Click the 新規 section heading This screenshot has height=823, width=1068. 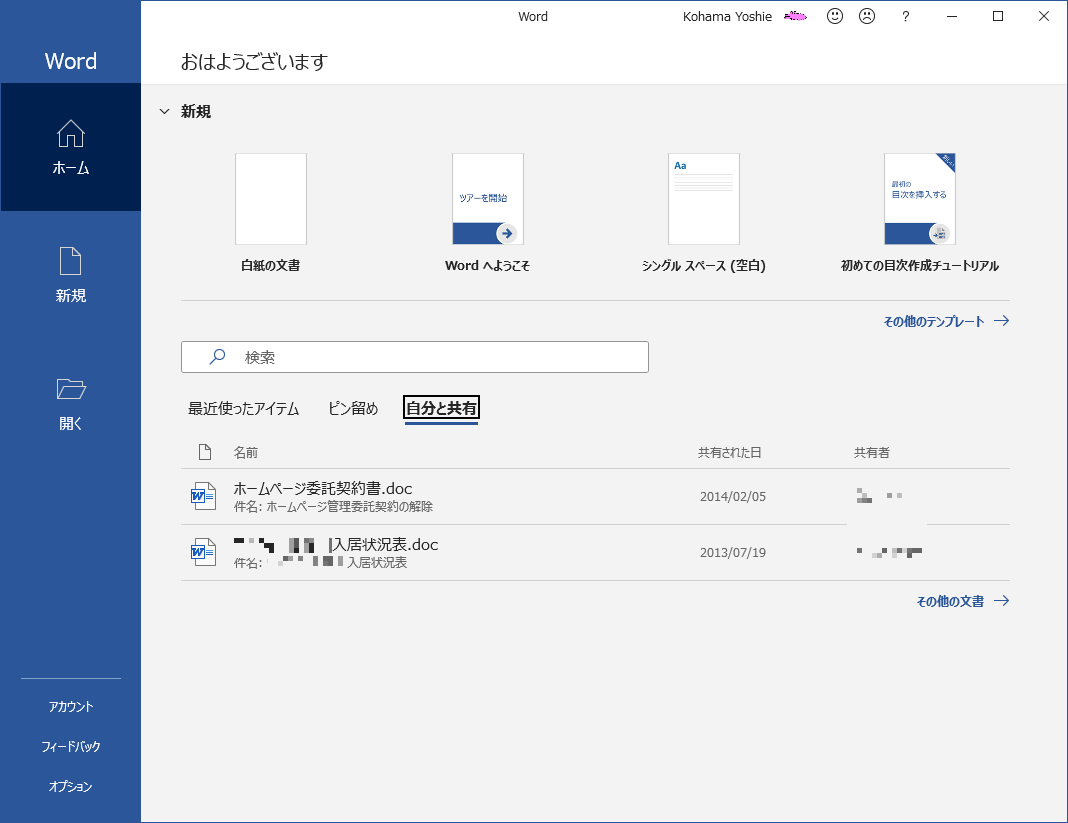click(x=195, y=111)
